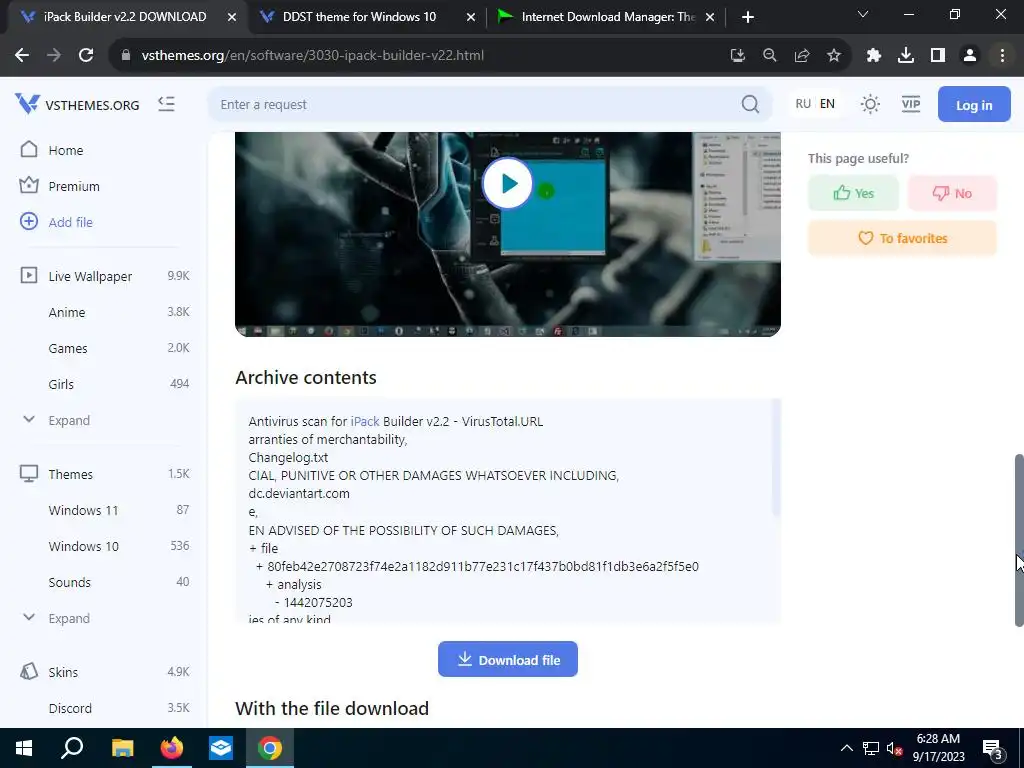1024x768 pixels.
Task: Close the DDST theme tab
Action: pyautogui.click(x=471, y=17)
